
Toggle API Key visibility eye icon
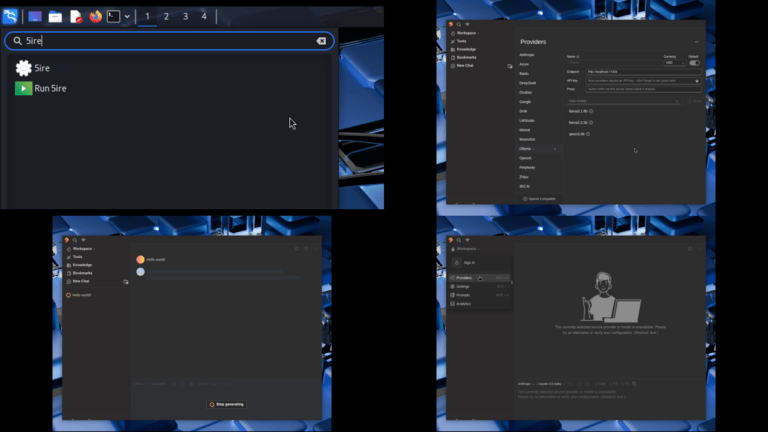697,81
